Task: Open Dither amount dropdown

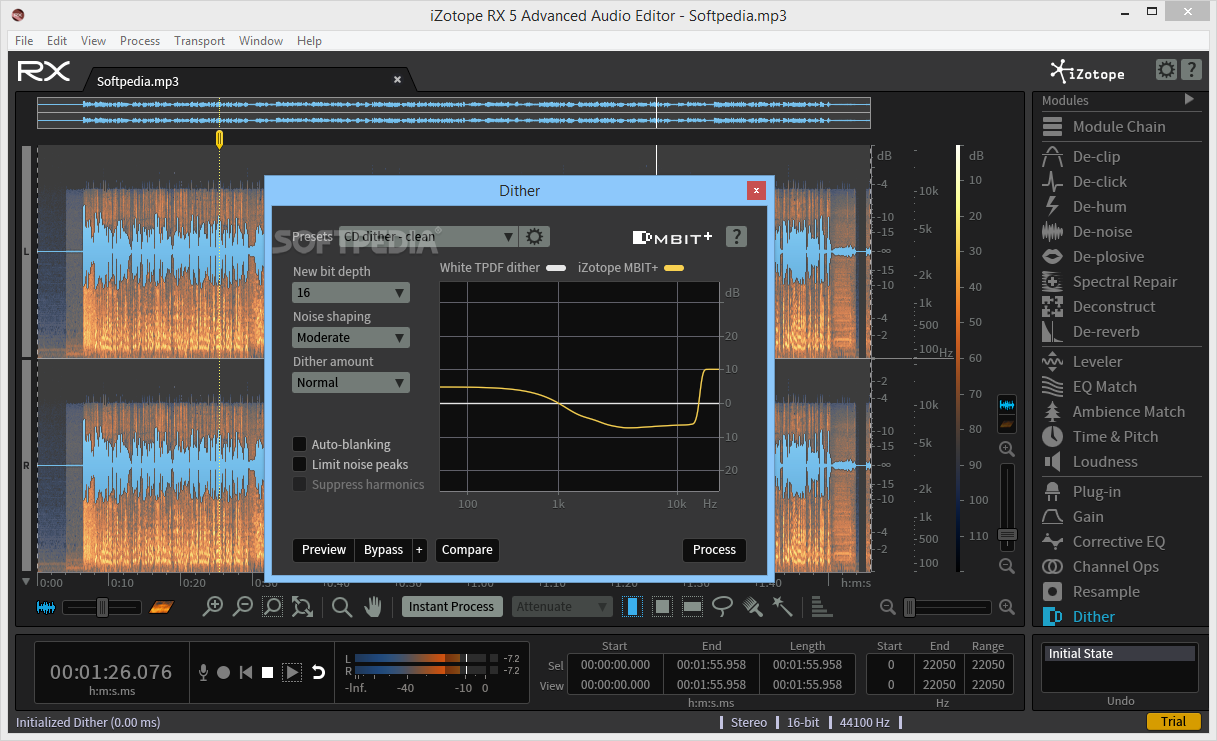Action: point(351,383)
